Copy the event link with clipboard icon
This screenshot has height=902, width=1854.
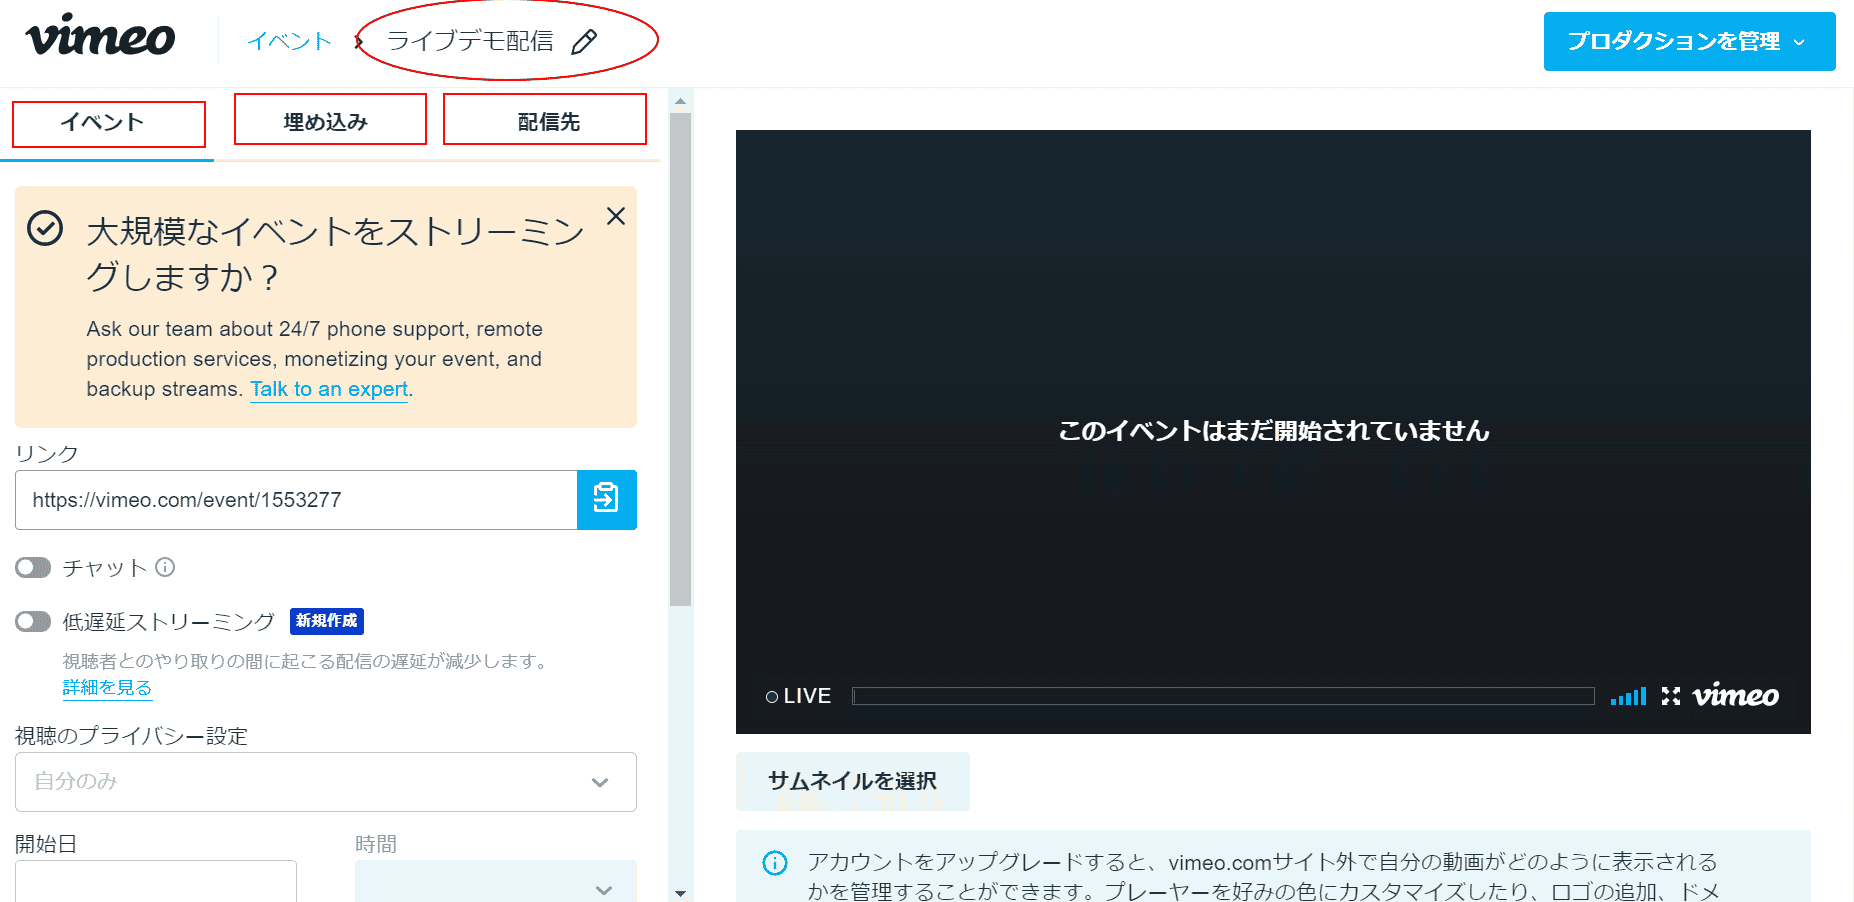606,499
